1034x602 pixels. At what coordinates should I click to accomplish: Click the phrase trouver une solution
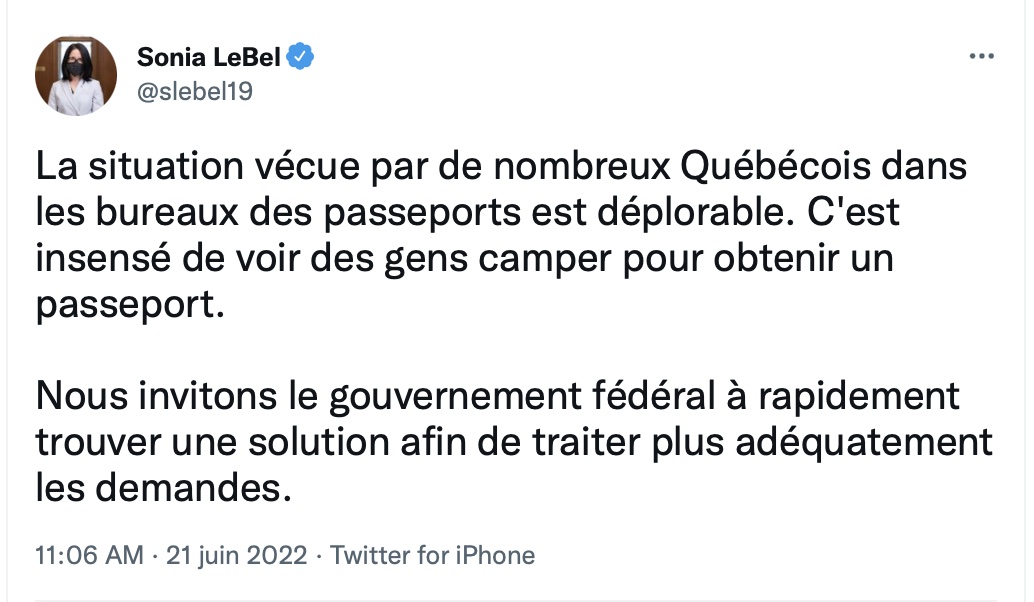[212, 442]
